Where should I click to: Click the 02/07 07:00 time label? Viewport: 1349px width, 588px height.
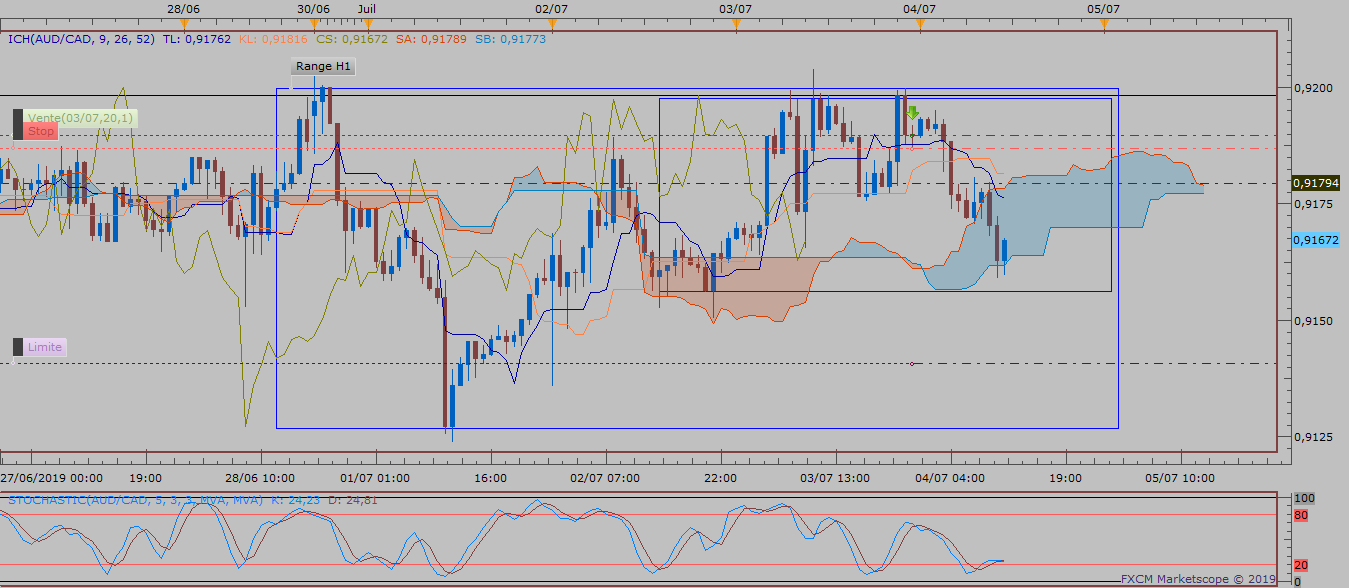click(606, 478)
